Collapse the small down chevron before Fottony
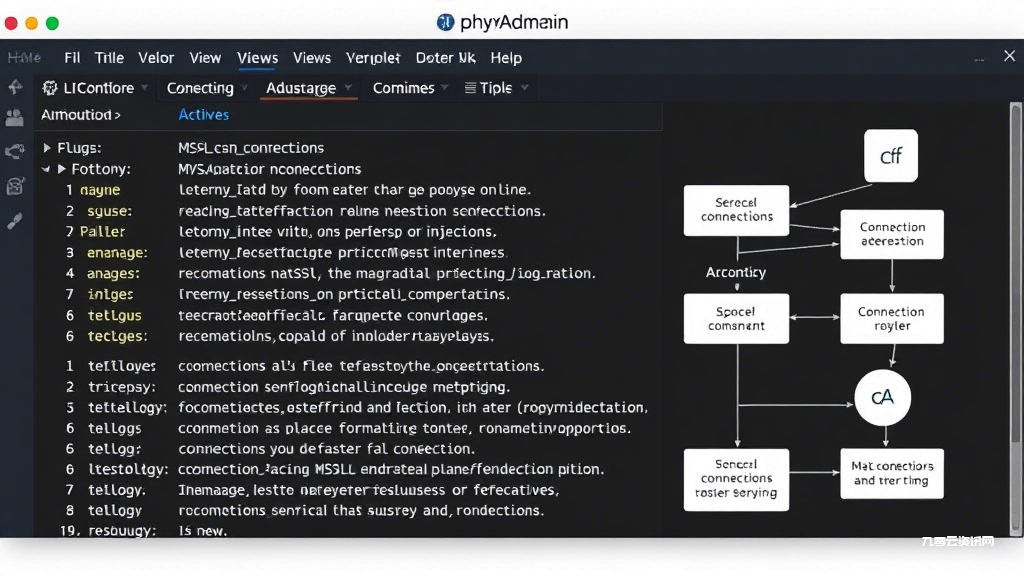 click(x=46, y=169)
